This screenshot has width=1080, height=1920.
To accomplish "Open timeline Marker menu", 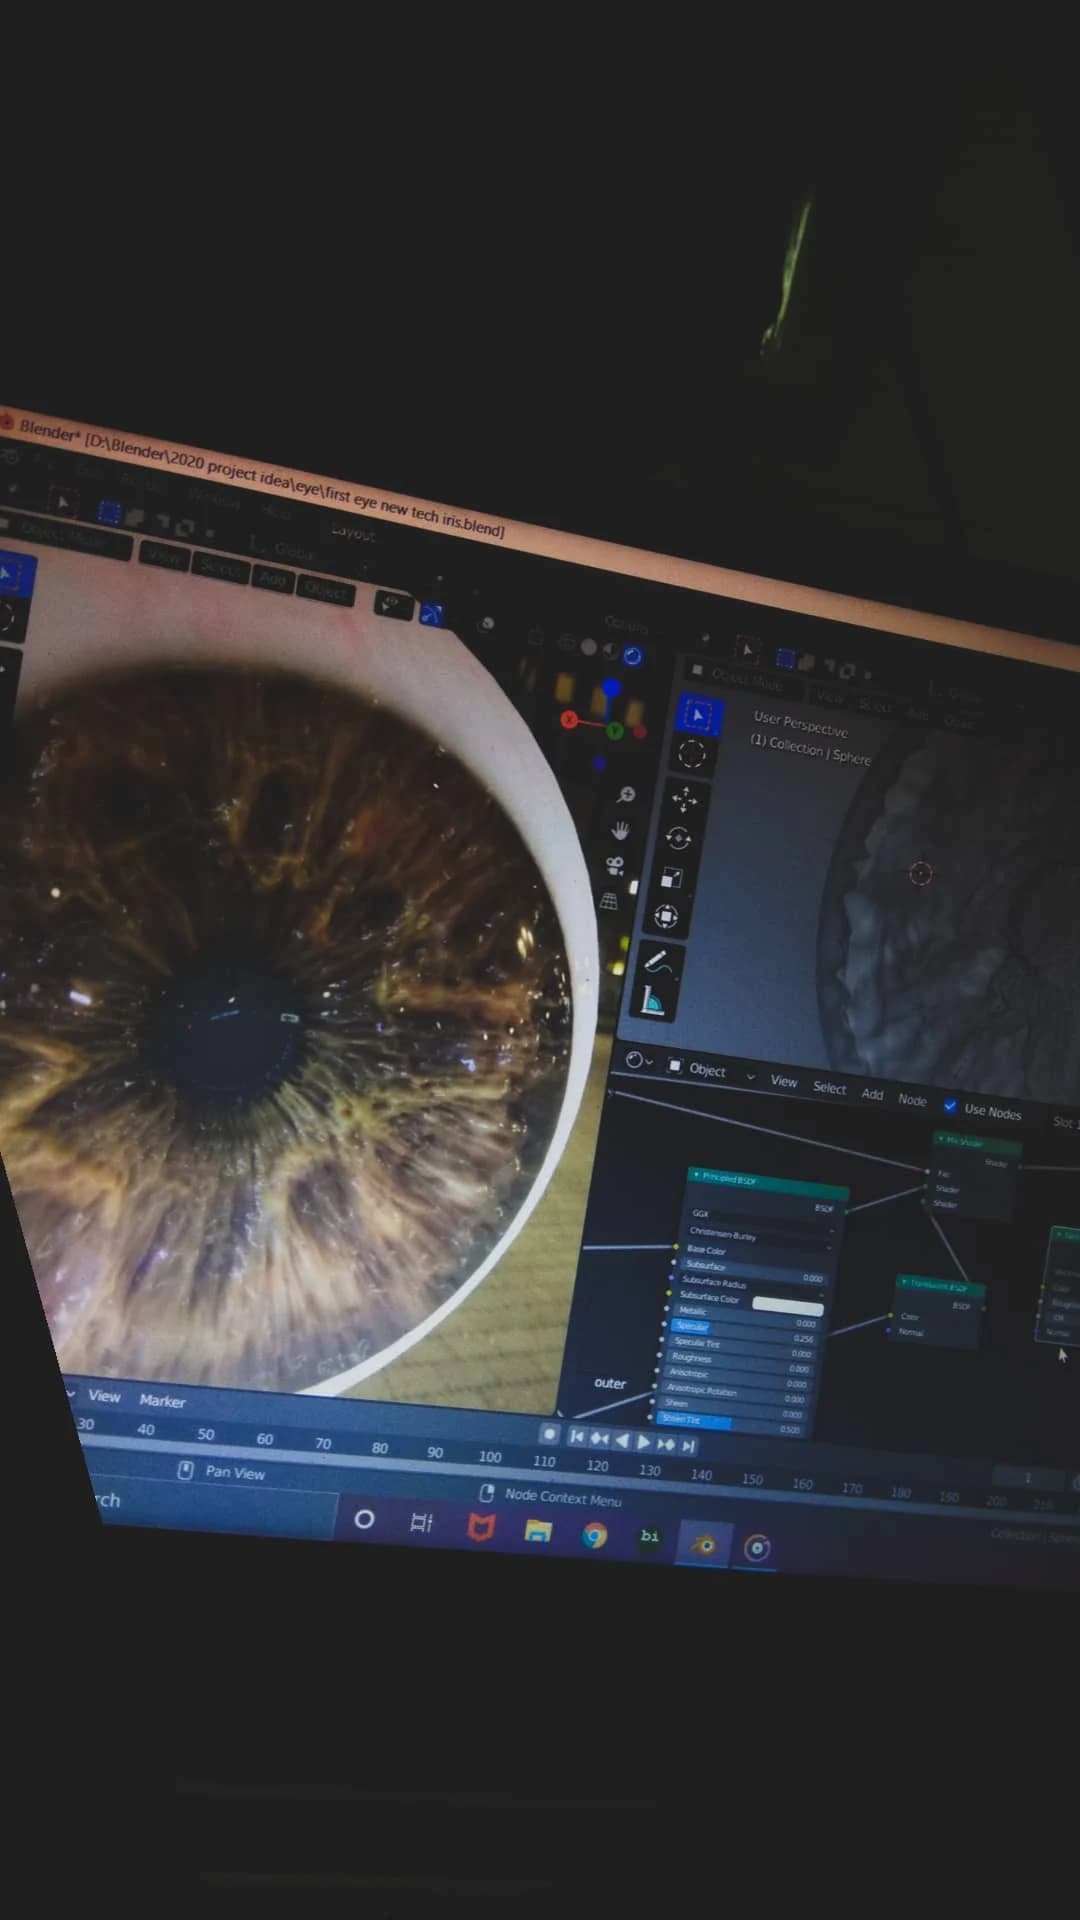I will (x=162, y=1401).
